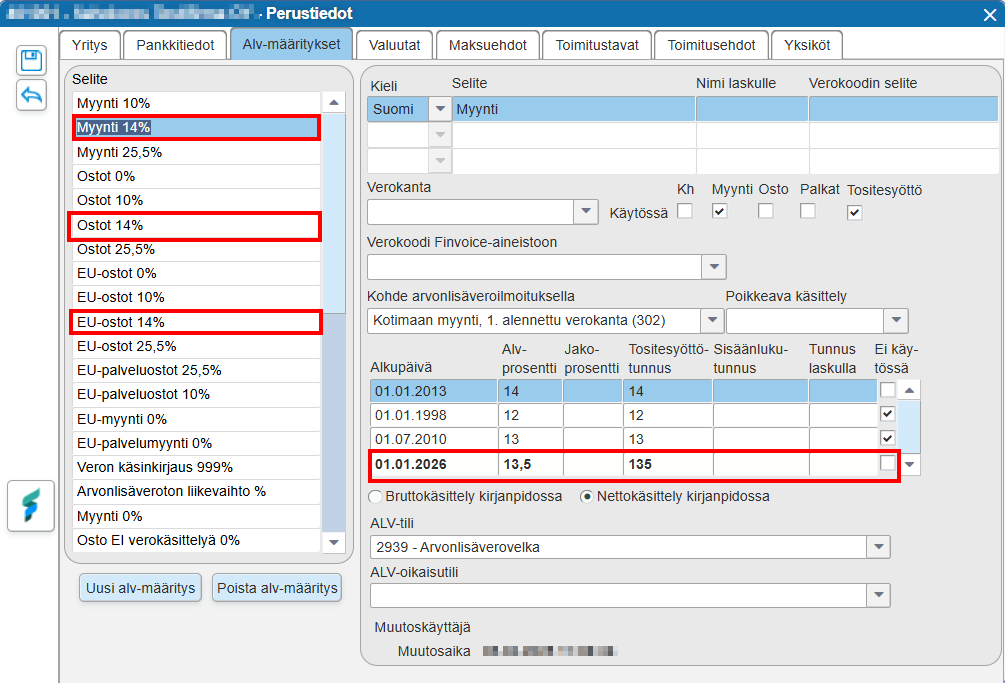1005x683 pixels.
Task: Open the Valuutat tab
Action: coord(395,45)
